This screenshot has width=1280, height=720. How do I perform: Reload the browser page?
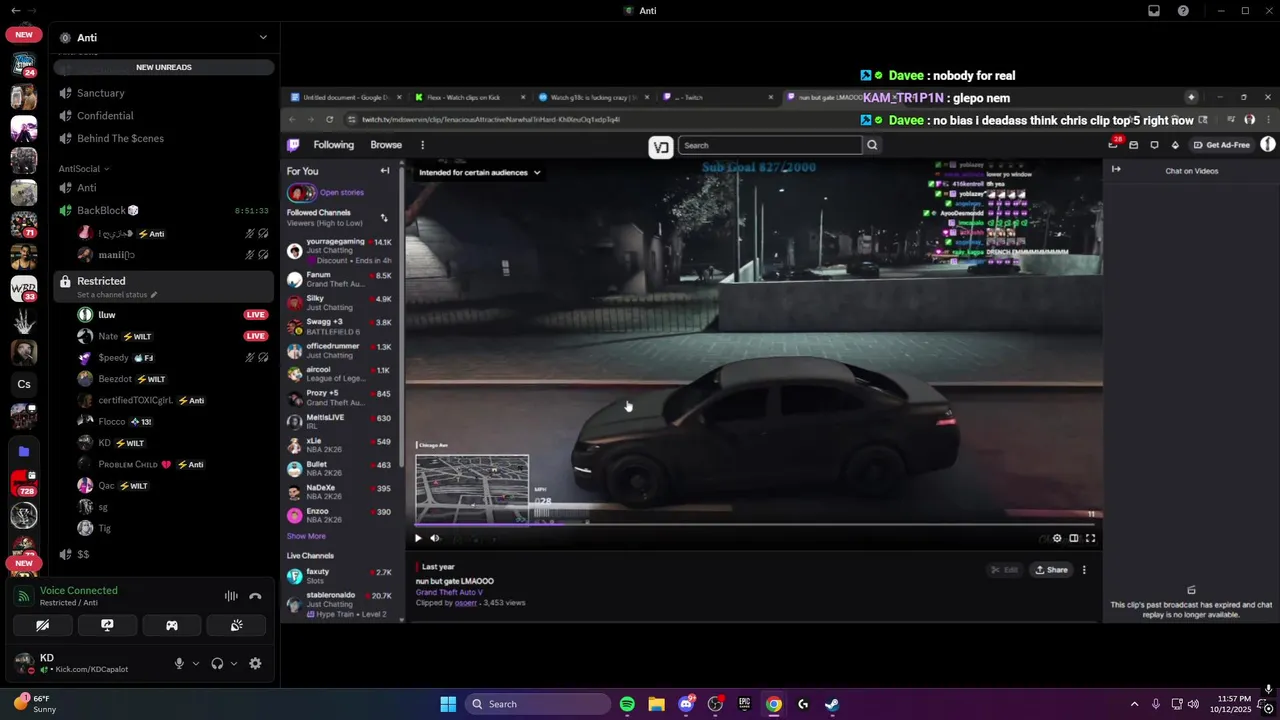coord(329,119)
